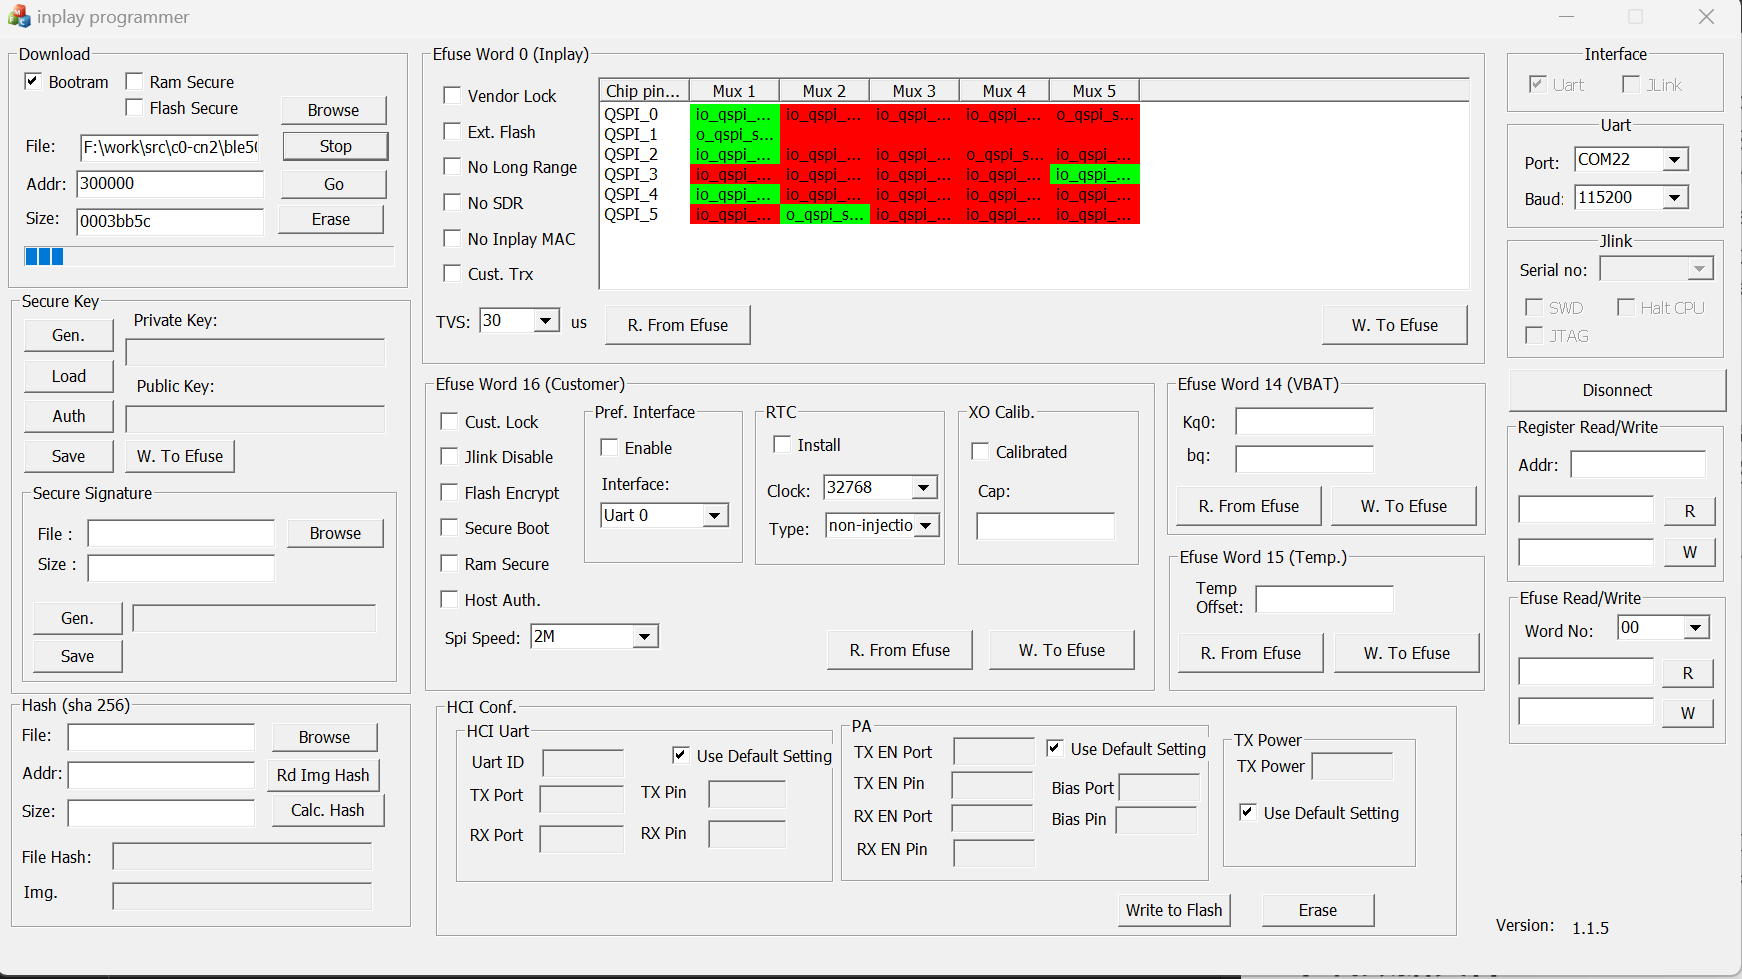Close the inplay programmer window

click(1706, 17)
